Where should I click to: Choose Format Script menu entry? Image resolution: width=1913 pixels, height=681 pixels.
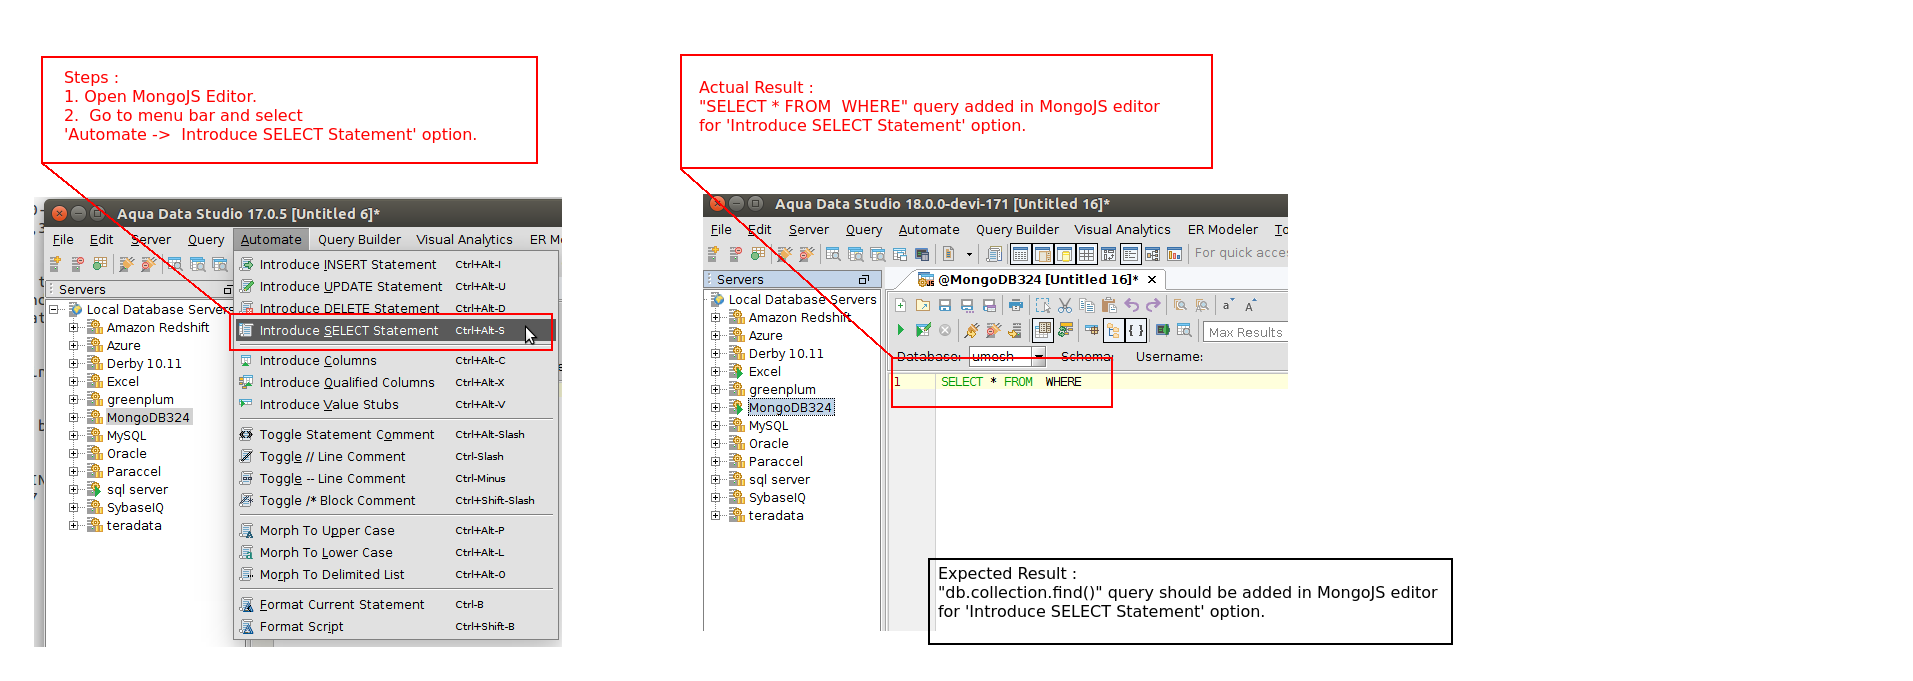(395, 626)
